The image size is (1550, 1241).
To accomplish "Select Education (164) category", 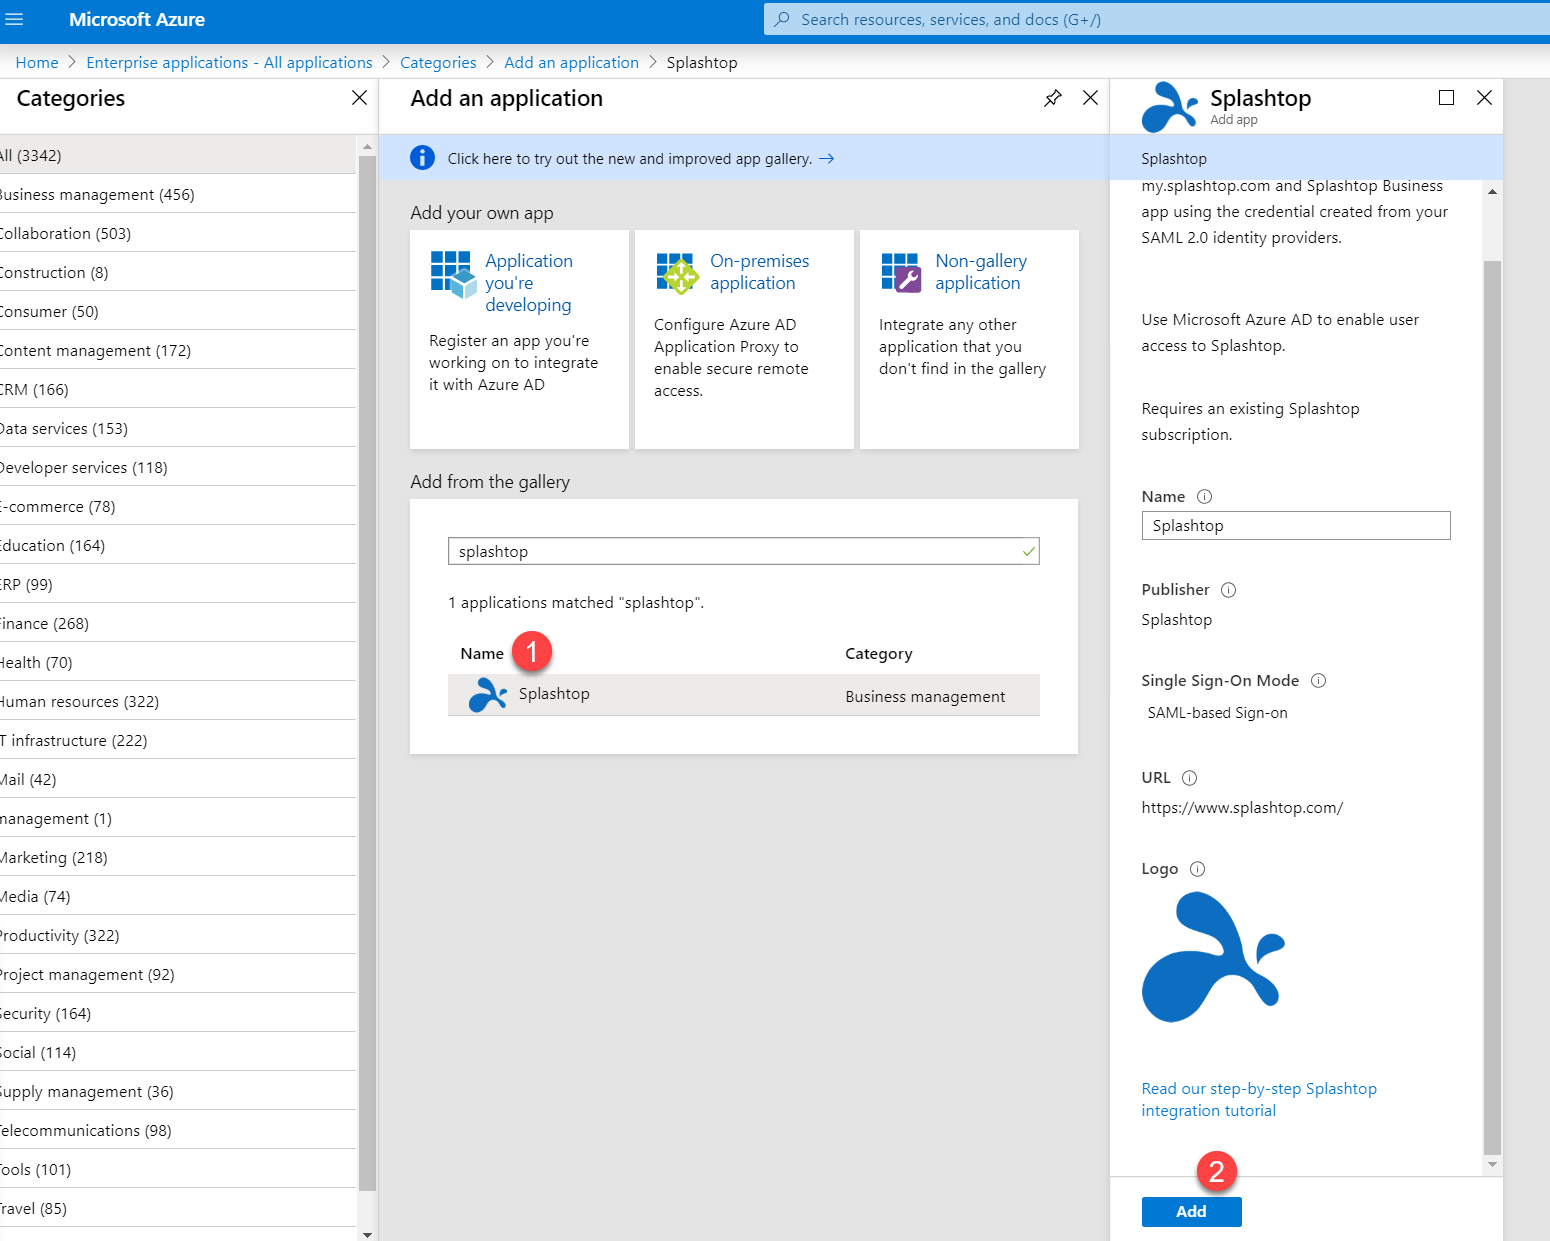I will [178, 545].
